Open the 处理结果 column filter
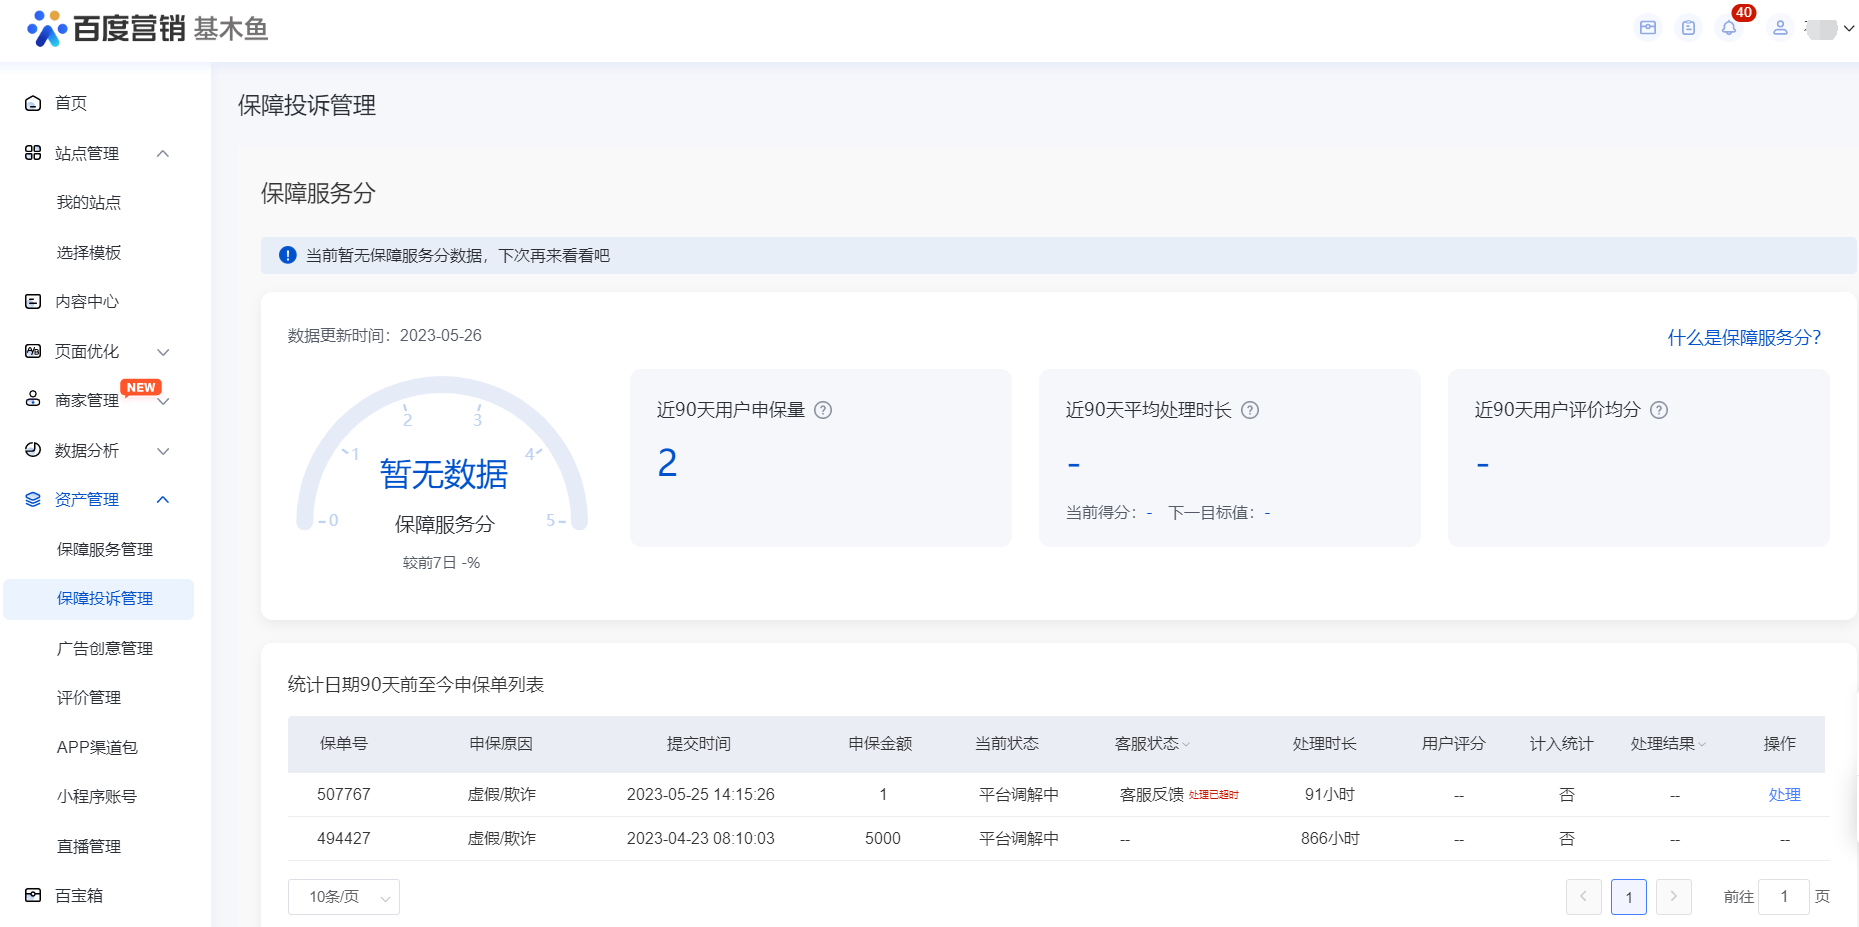The height and width of the screenshot is (927, 1859). click(x=1702, y=744)
